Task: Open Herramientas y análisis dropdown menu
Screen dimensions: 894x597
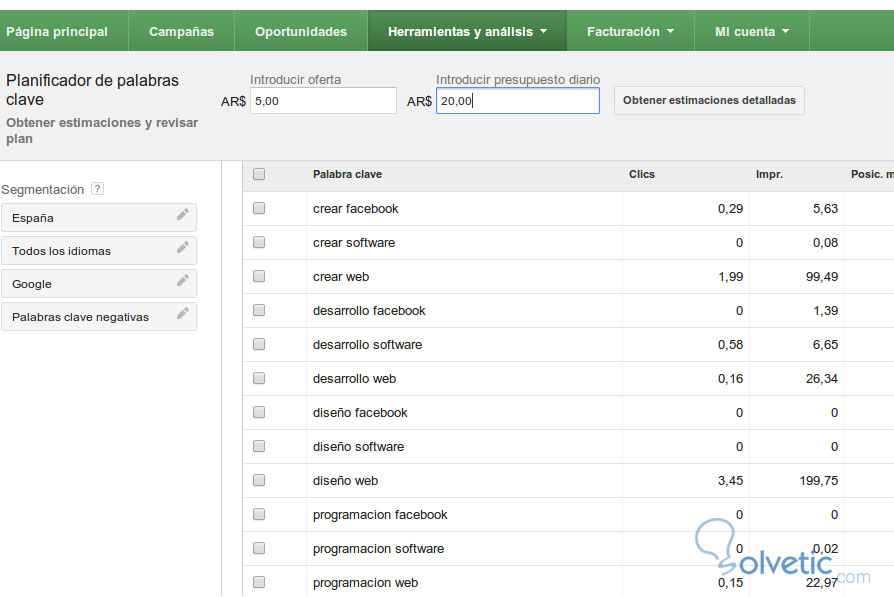Action: [x=467, y=31]
